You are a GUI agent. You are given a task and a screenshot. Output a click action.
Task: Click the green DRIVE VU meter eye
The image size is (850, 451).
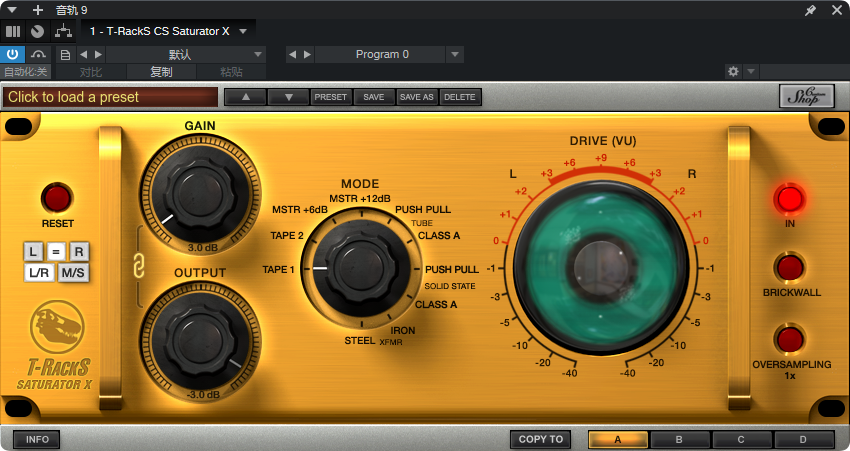click(601, 268)
